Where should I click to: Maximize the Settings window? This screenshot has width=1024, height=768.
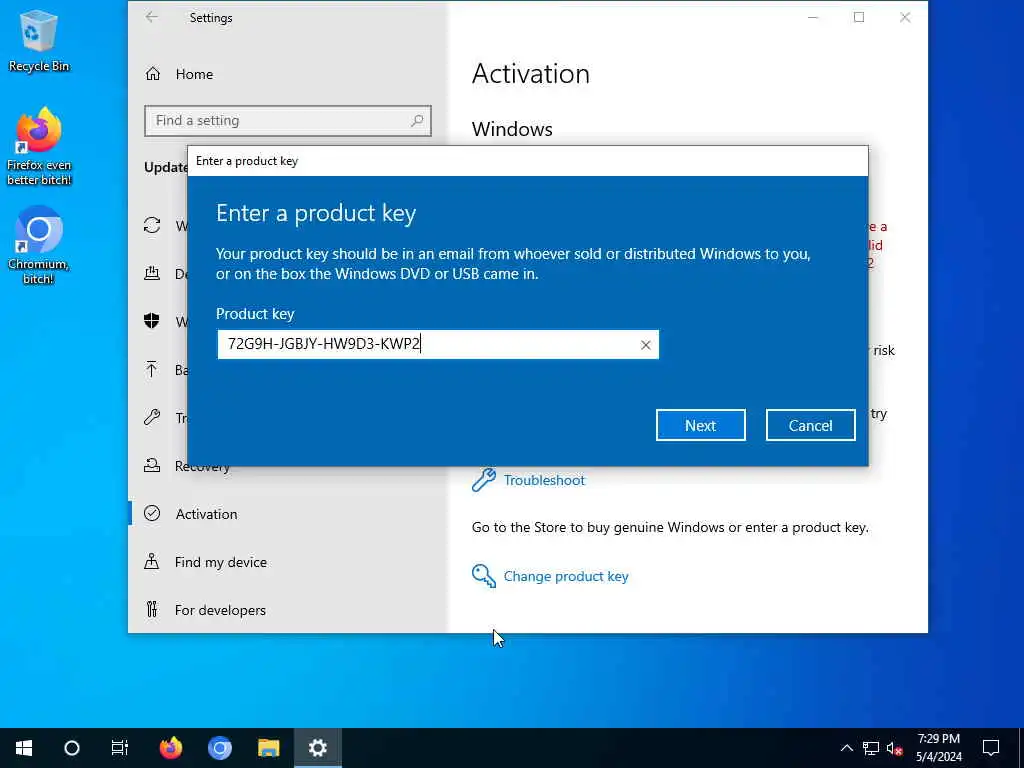pos(859,18)
